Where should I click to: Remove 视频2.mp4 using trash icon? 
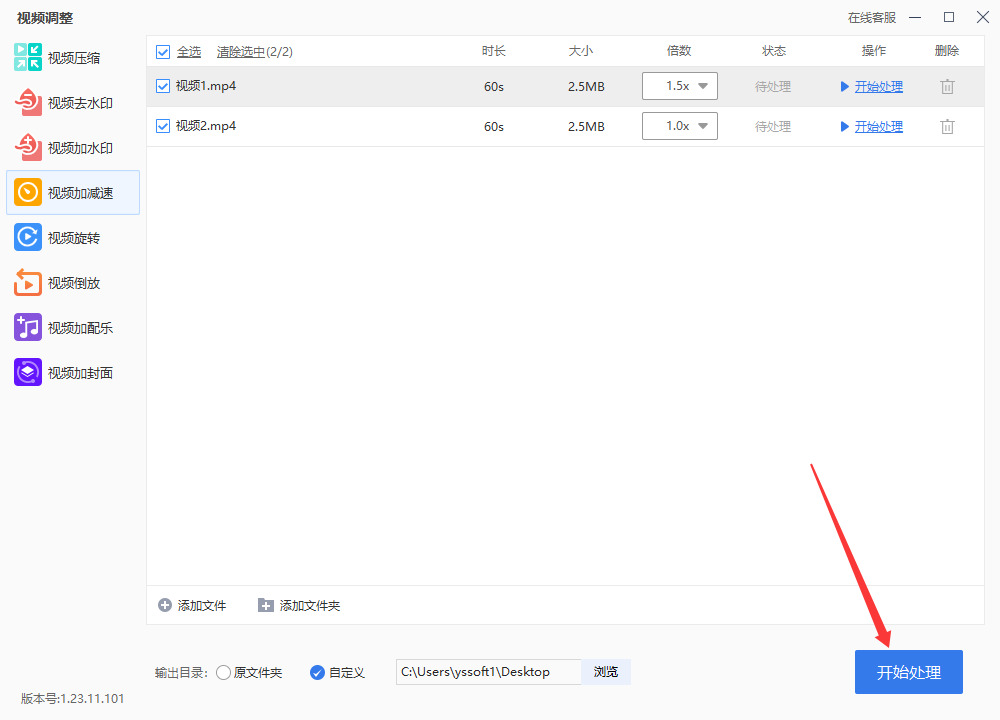coord(947,127)
